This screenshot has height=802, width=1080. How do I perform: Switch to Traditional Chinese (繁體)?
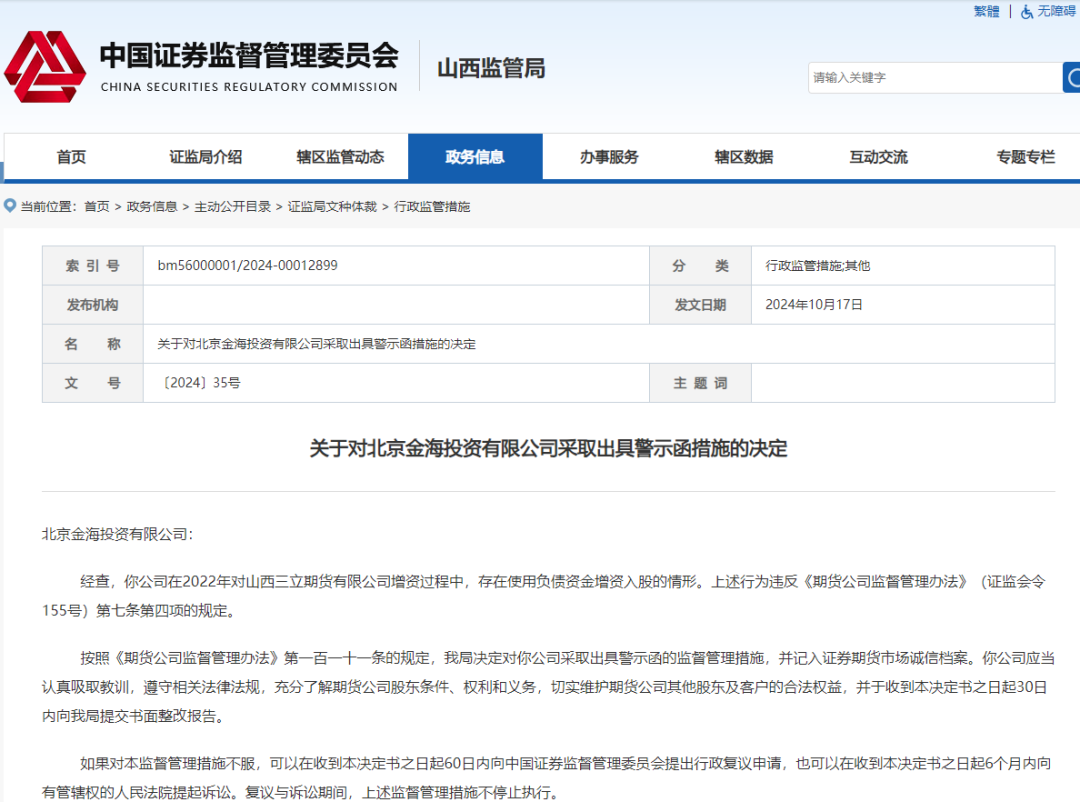tap(986, 11)
